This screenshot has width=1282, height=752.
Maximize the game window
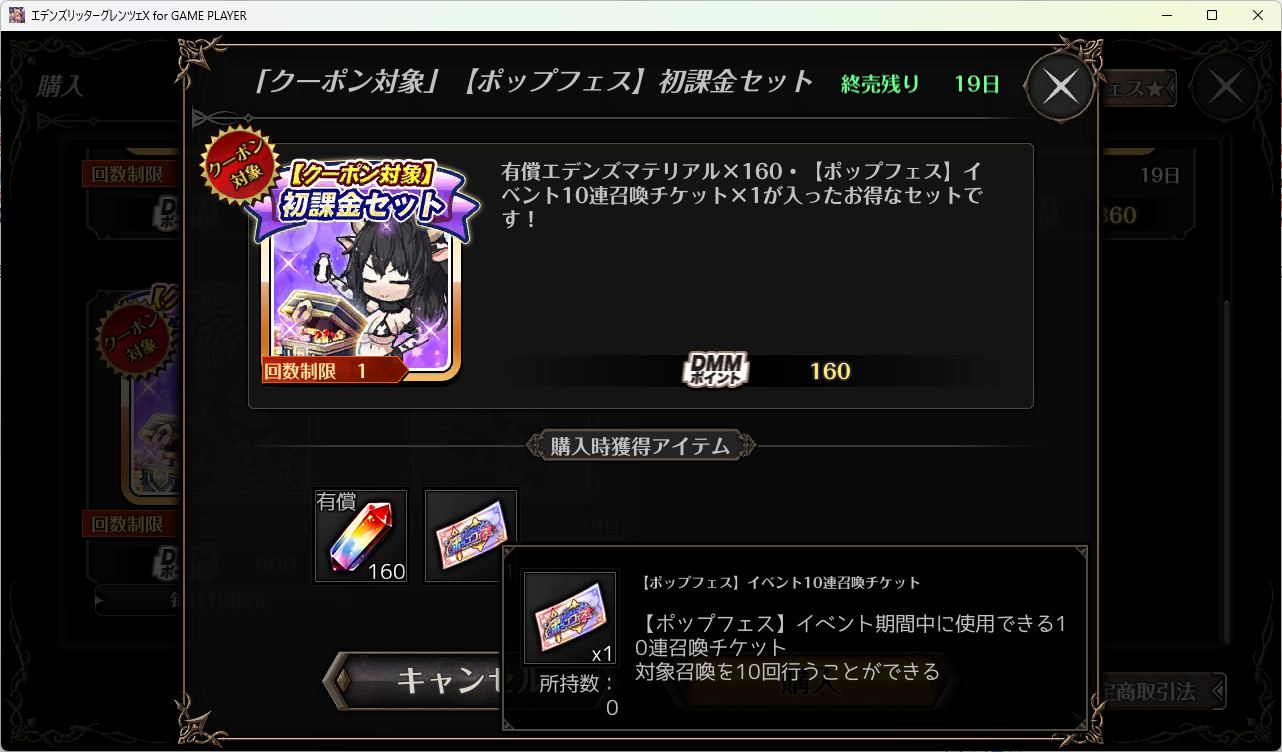click(x=1212, y=15)
